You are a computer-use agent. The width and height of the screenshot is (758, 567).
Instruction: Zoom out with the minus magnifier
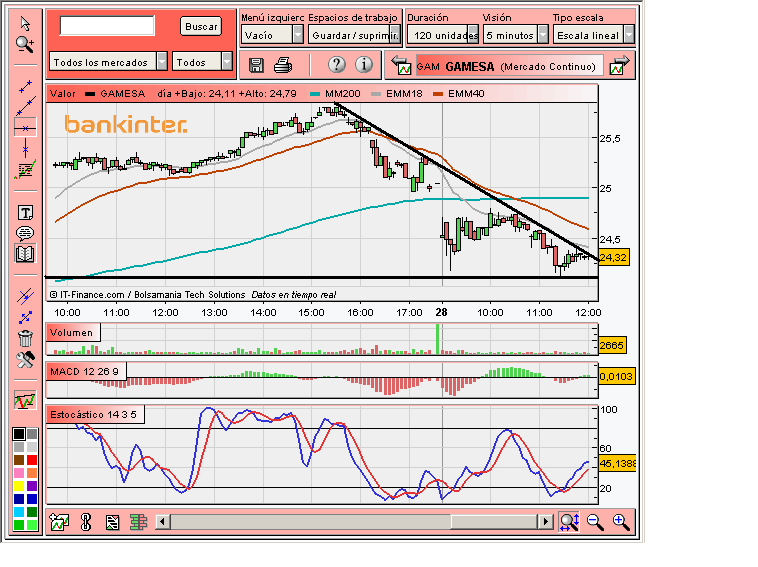click(x=595, y=522)
